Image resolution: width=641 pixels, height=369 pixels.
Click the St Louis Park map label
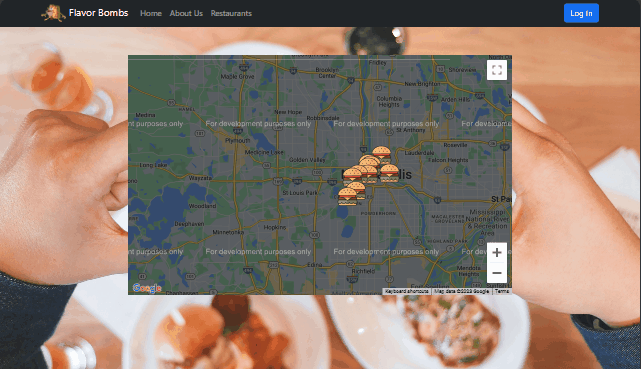coord(300,192)
